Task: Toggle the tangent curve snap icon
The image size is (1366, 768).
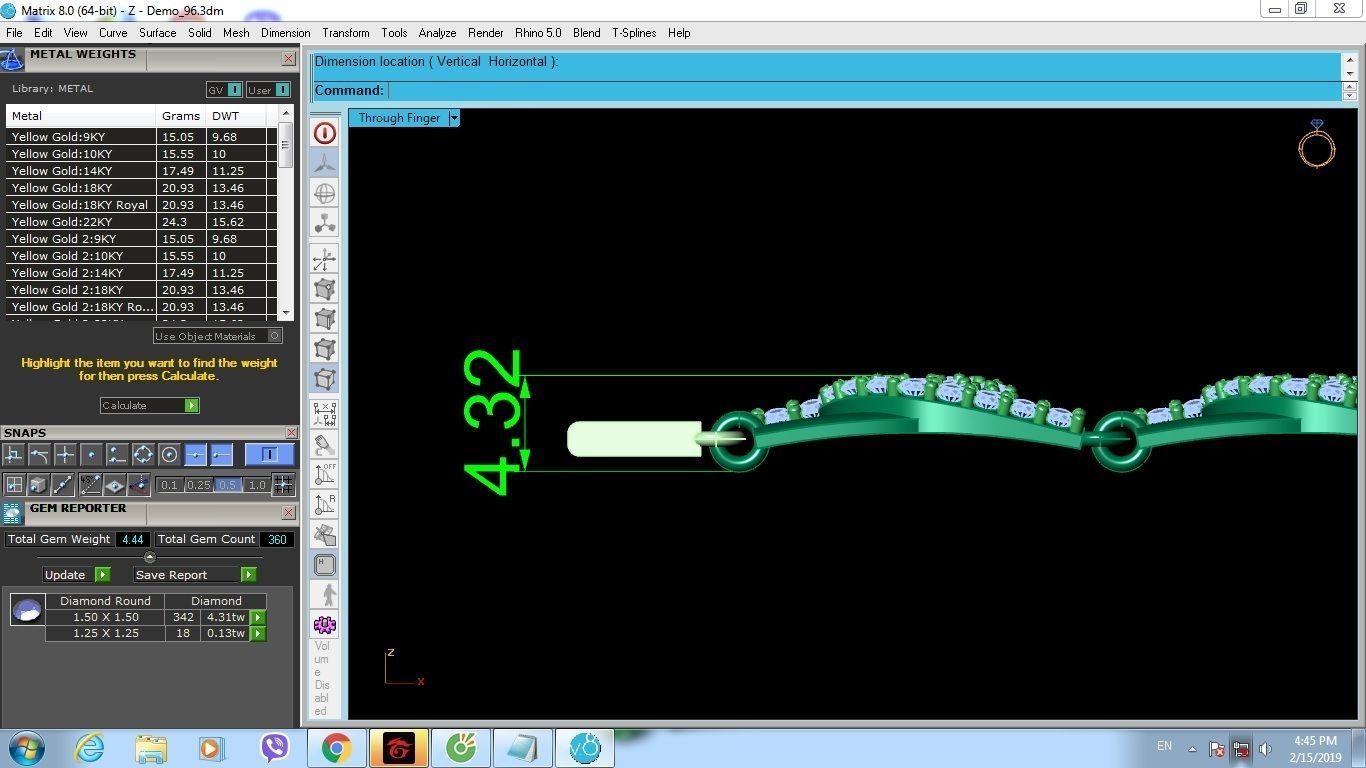Action: point(40,455)
